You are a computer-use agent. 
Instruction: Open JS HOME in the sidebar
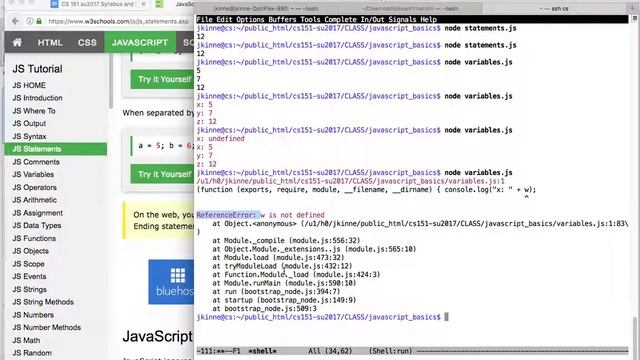pos(29,85)
